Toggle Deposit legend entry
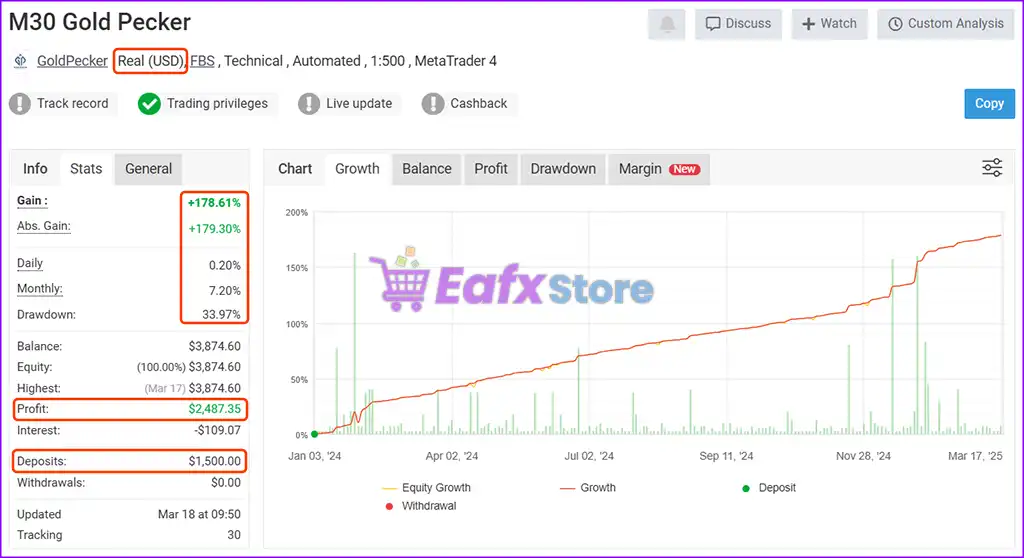1024x558 pixels. pyautogui.click(x=769, y=487)
